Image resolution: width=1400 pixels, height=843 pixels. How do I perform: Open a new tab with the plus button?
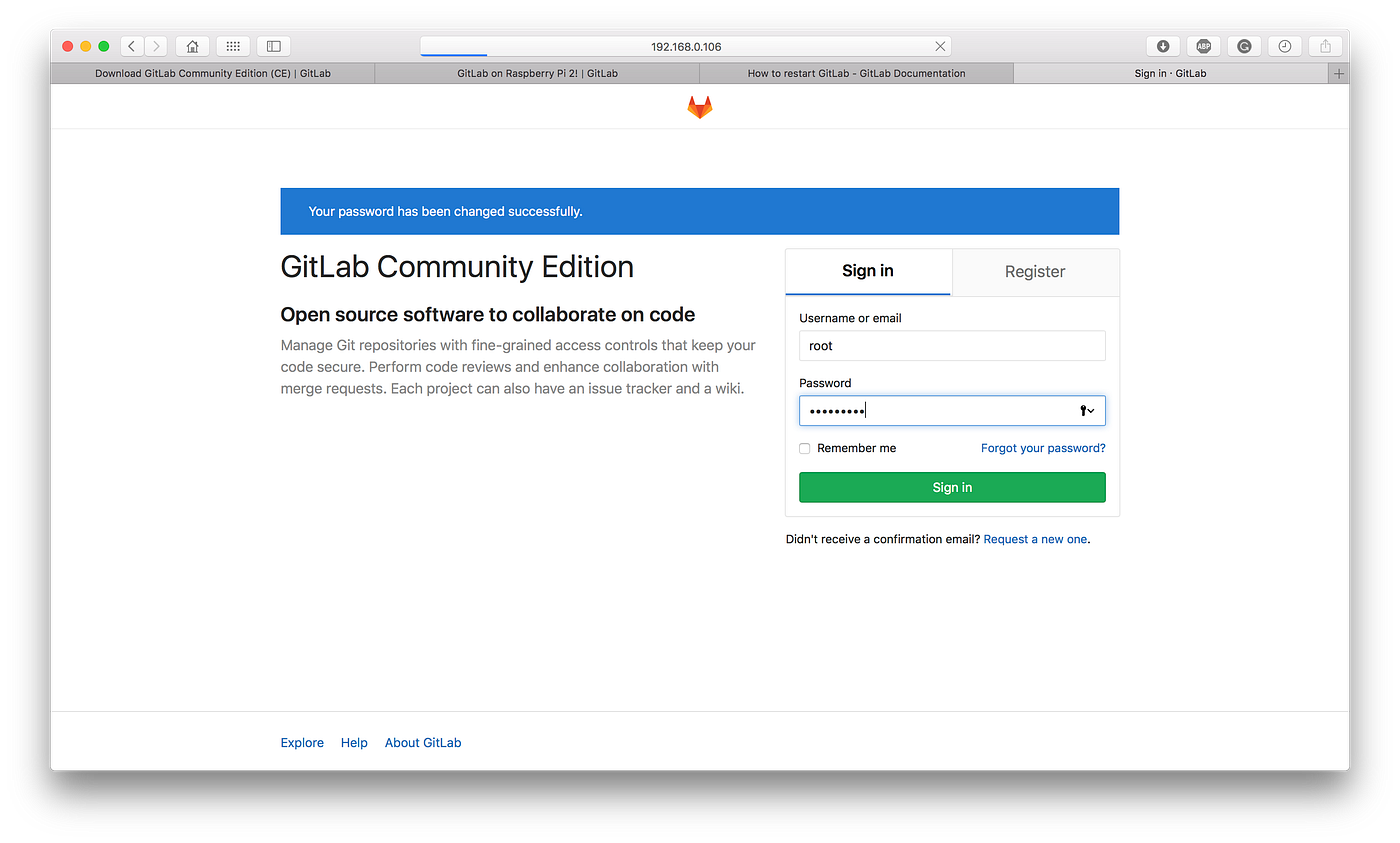[1338, 72]
